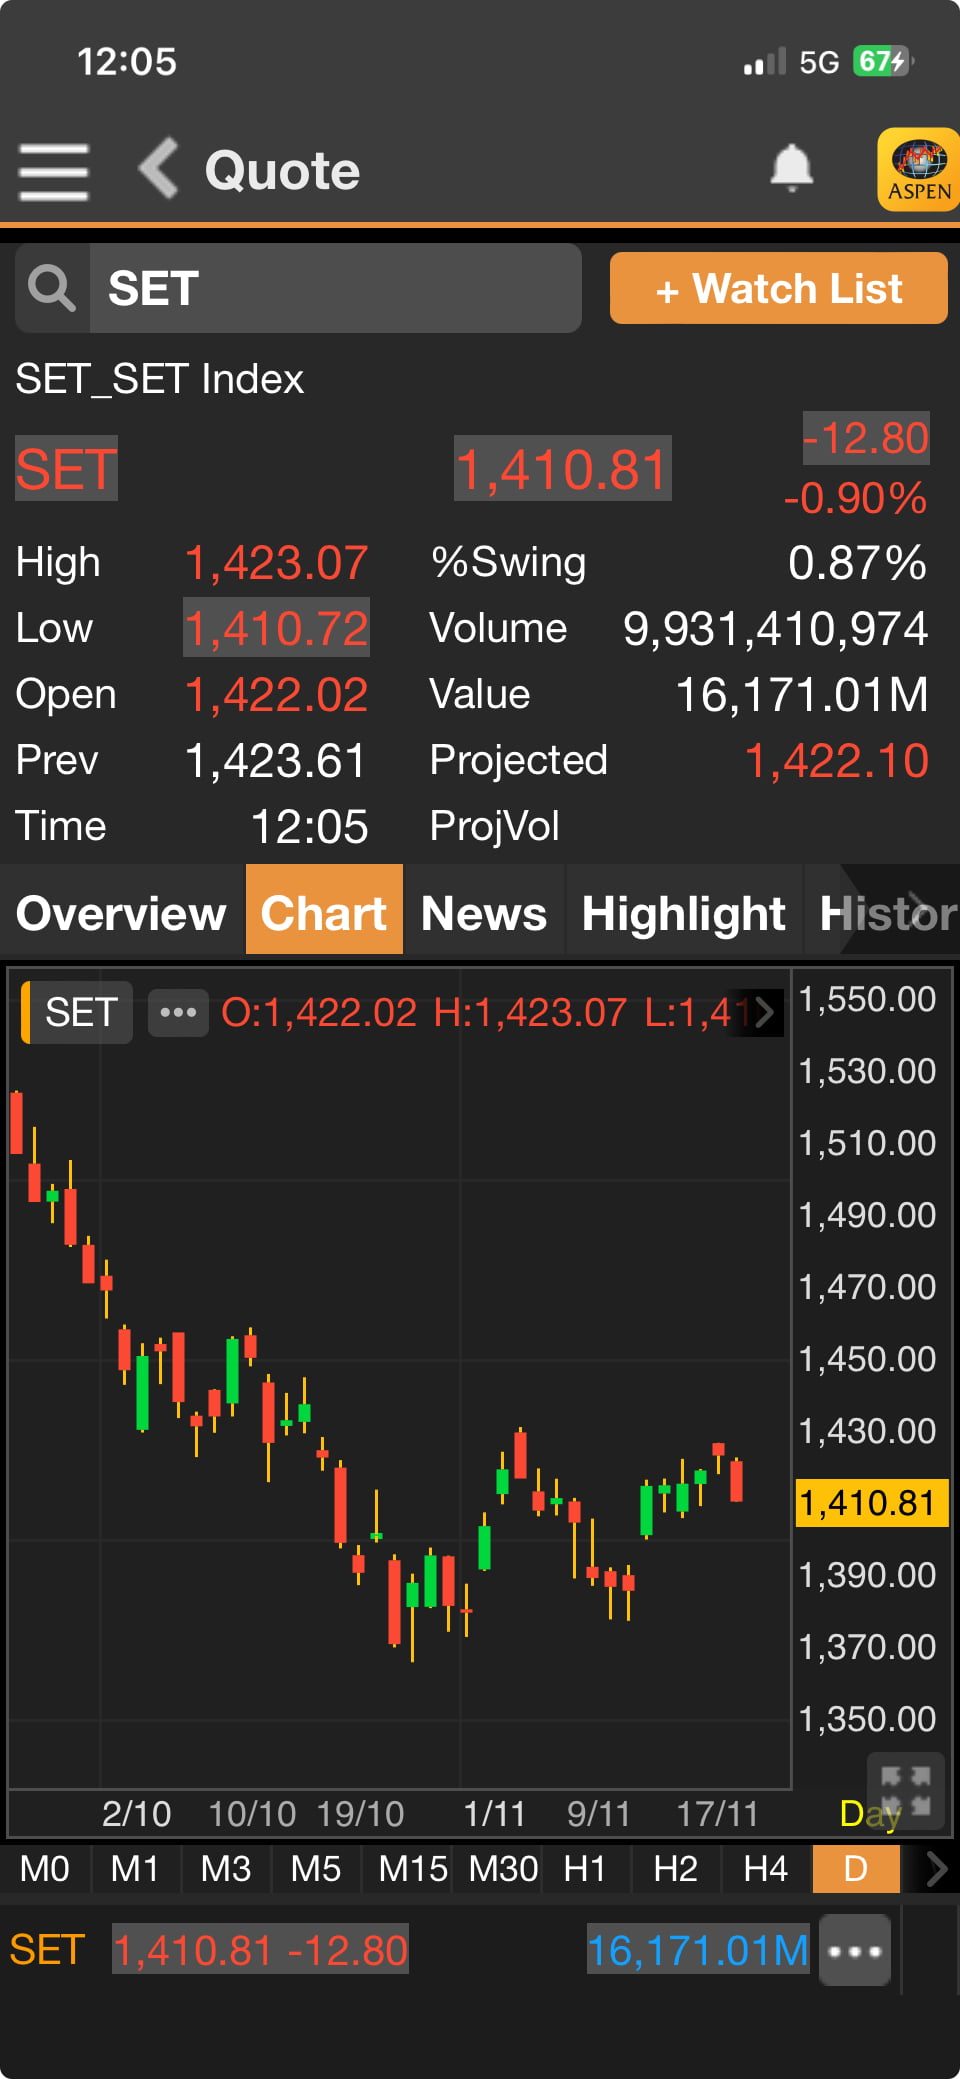
Task: Tap the %Swing value 0.87%
Action: pyautogui.click(x=858, y=563)
